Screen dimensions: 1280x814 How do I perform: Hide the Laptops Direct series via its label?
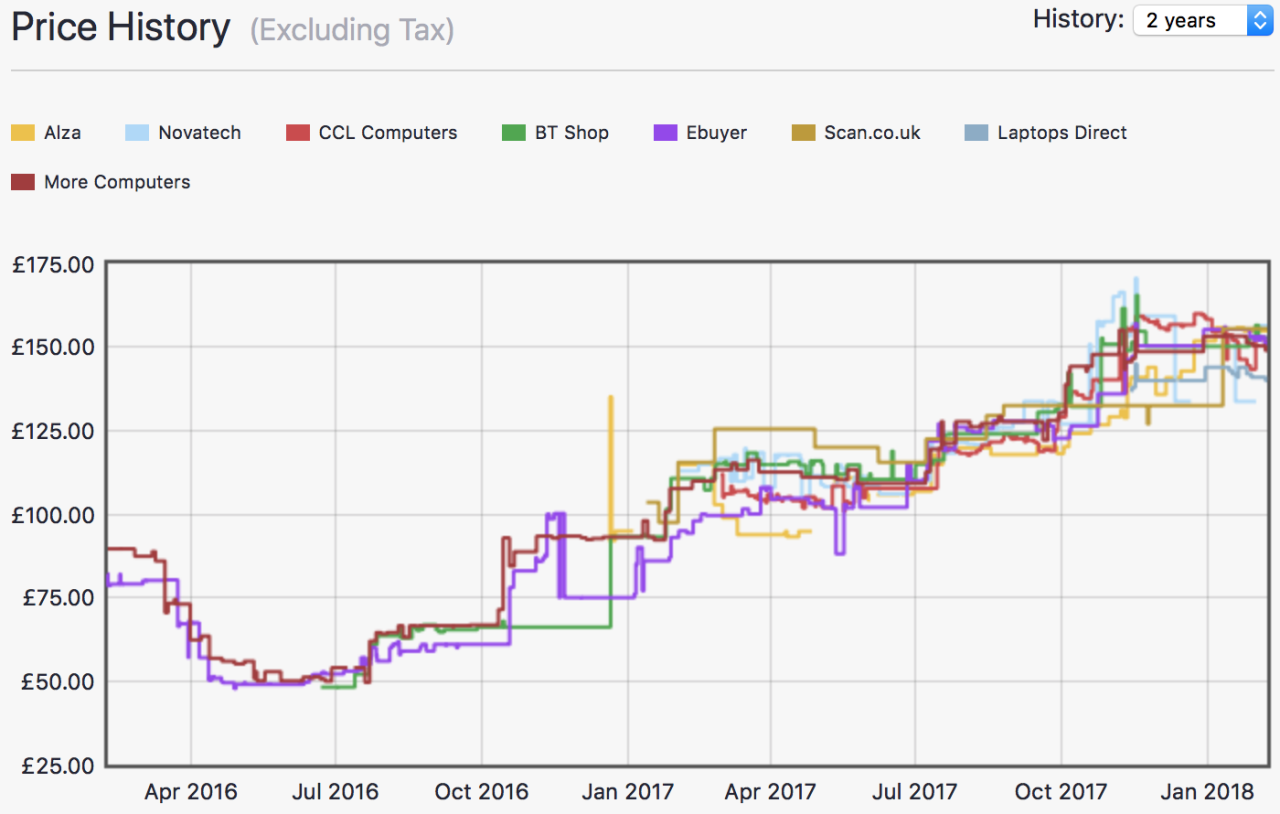[x=1061, y=133]
